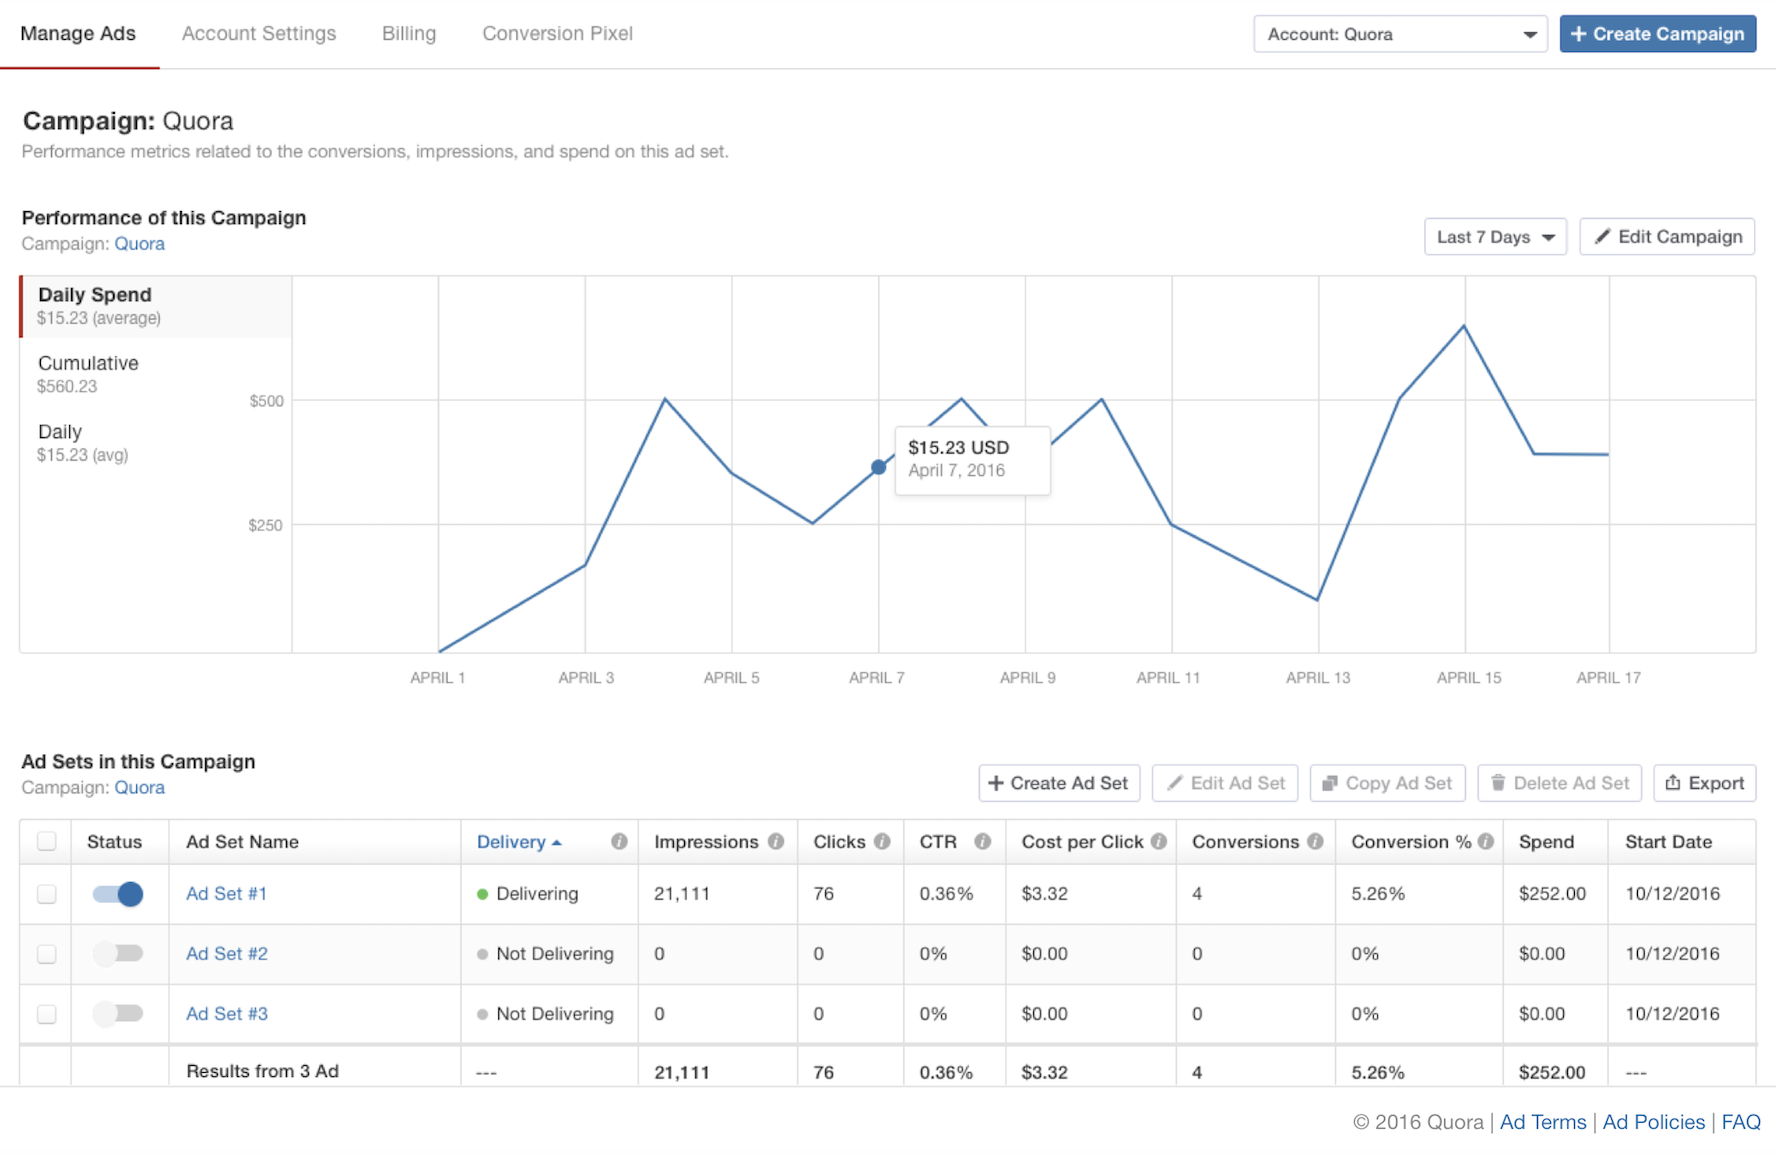1776x1154 pixels.
Task: Click the CTR info icon
Action: click(983, 842)
